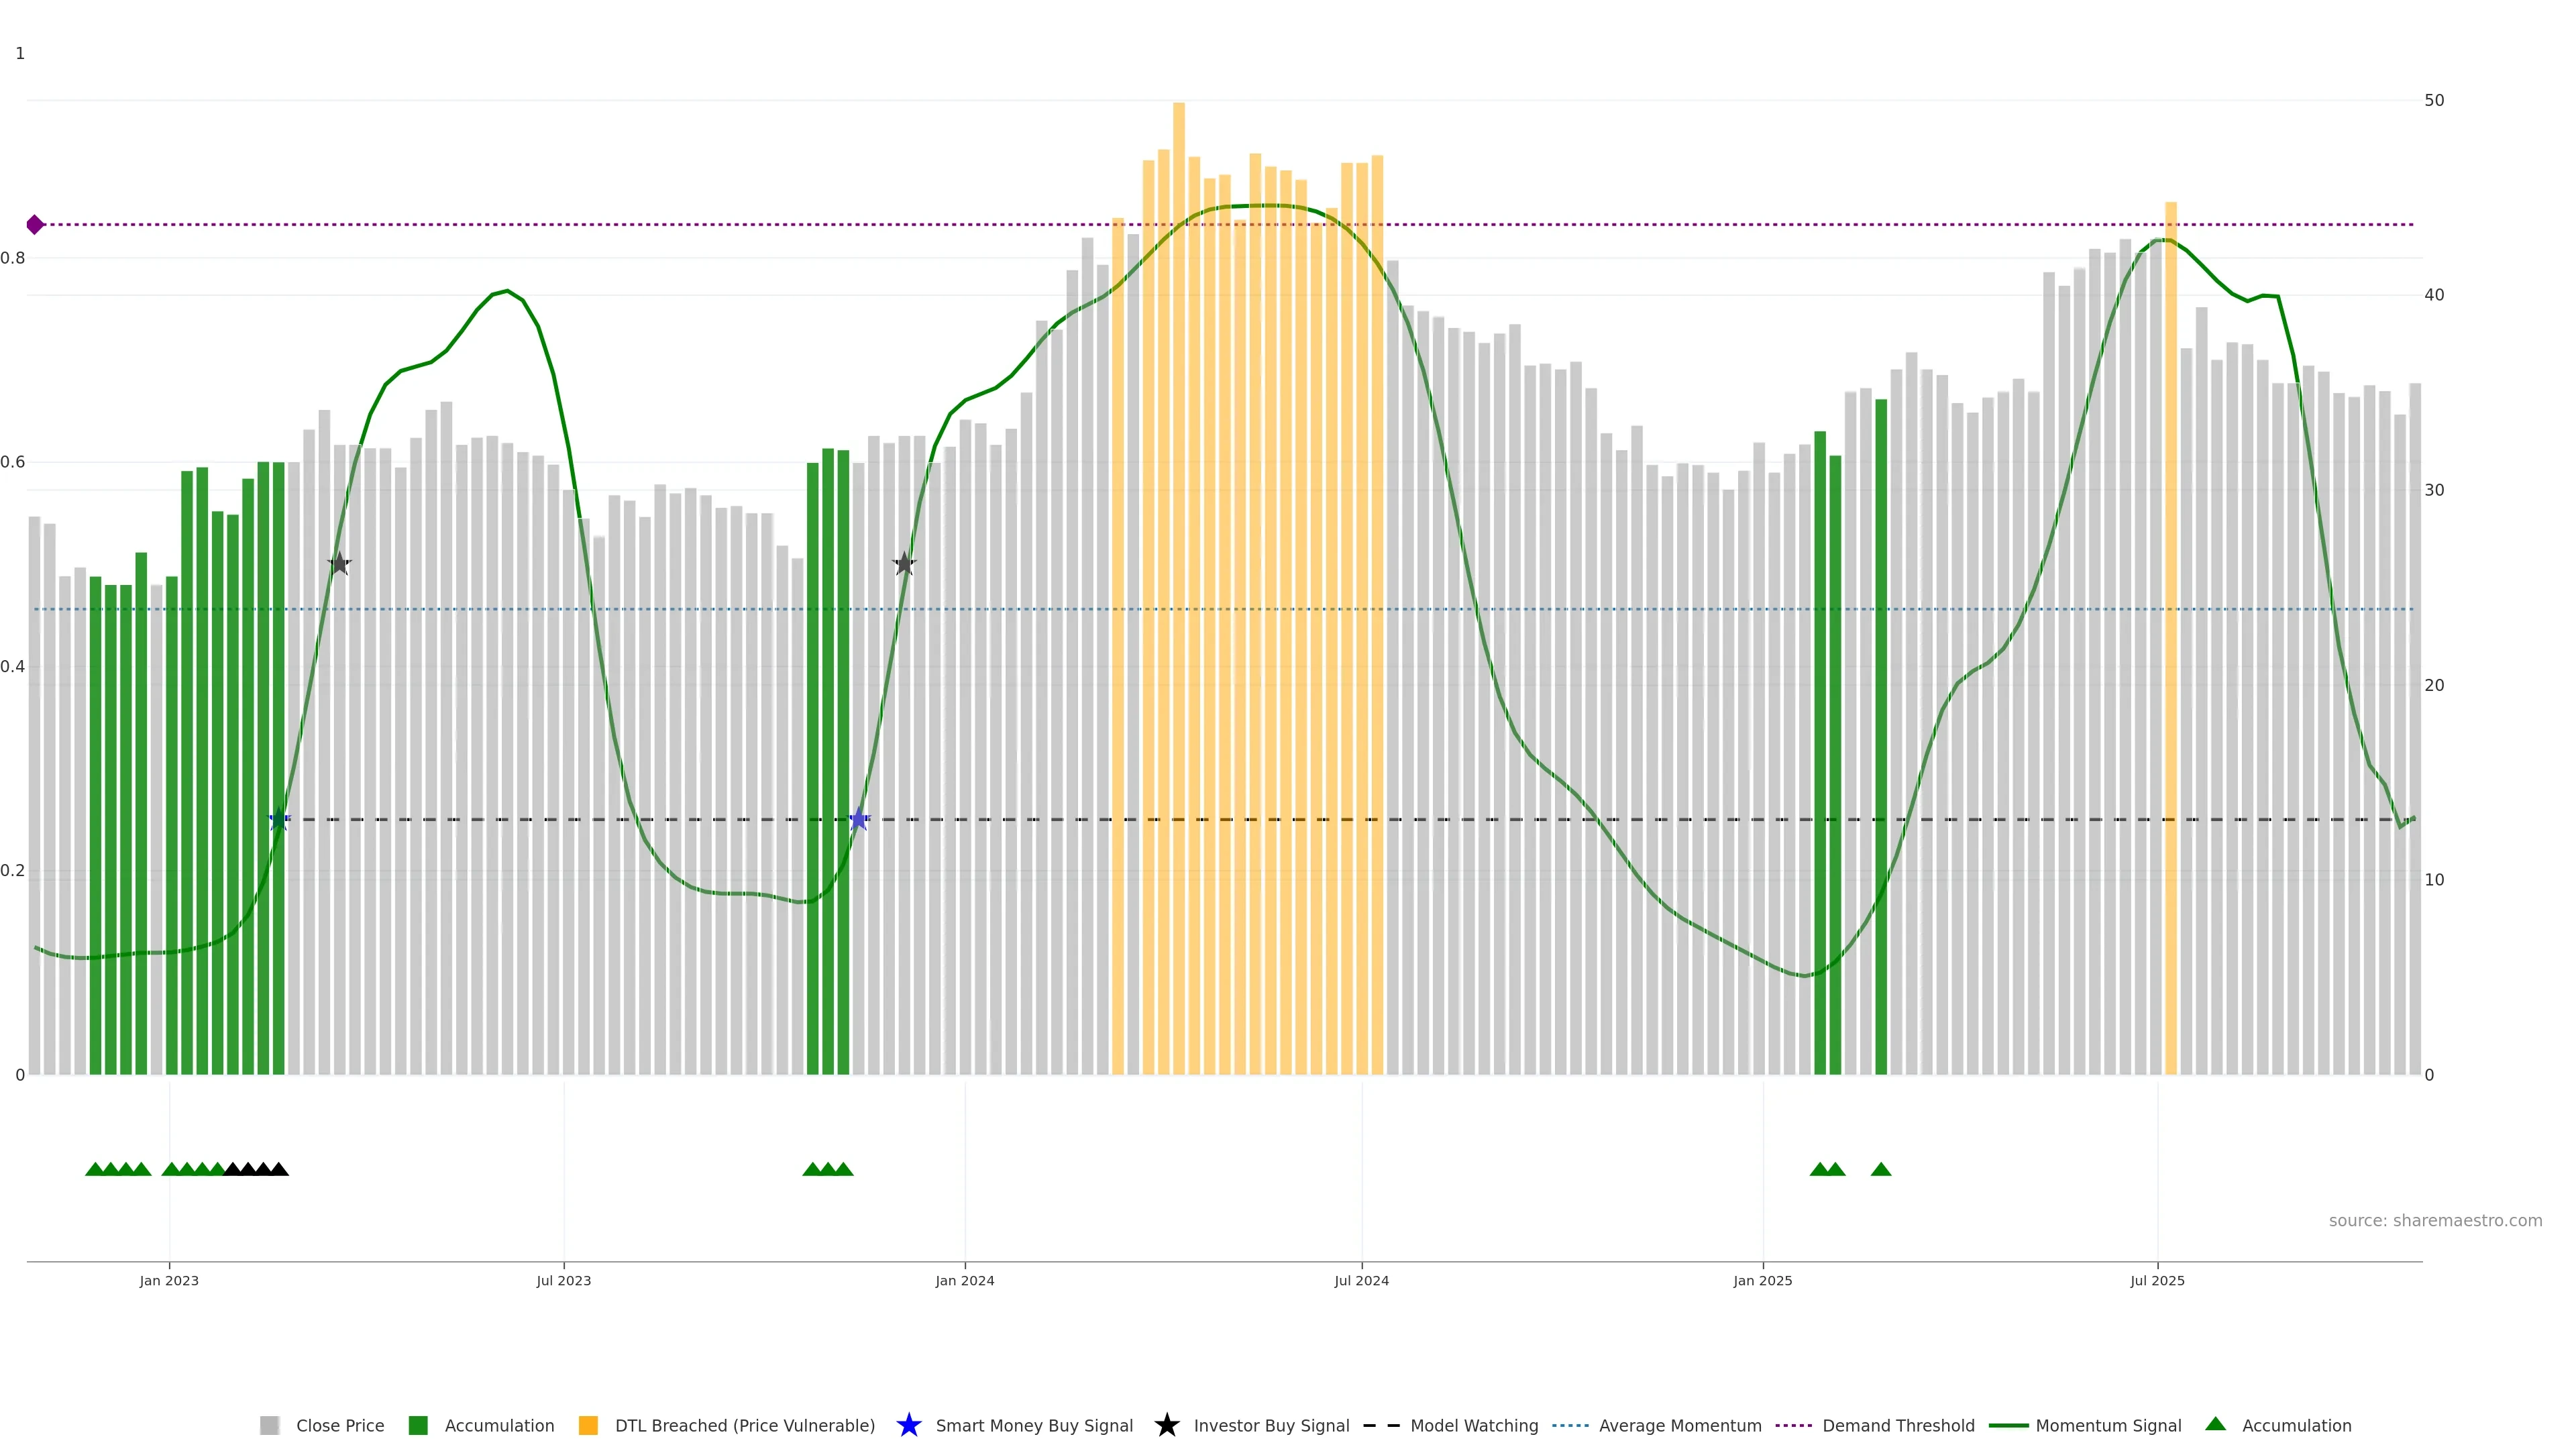
Task: Click the purple Demand Threshold diamond marker
Action: 35,225
